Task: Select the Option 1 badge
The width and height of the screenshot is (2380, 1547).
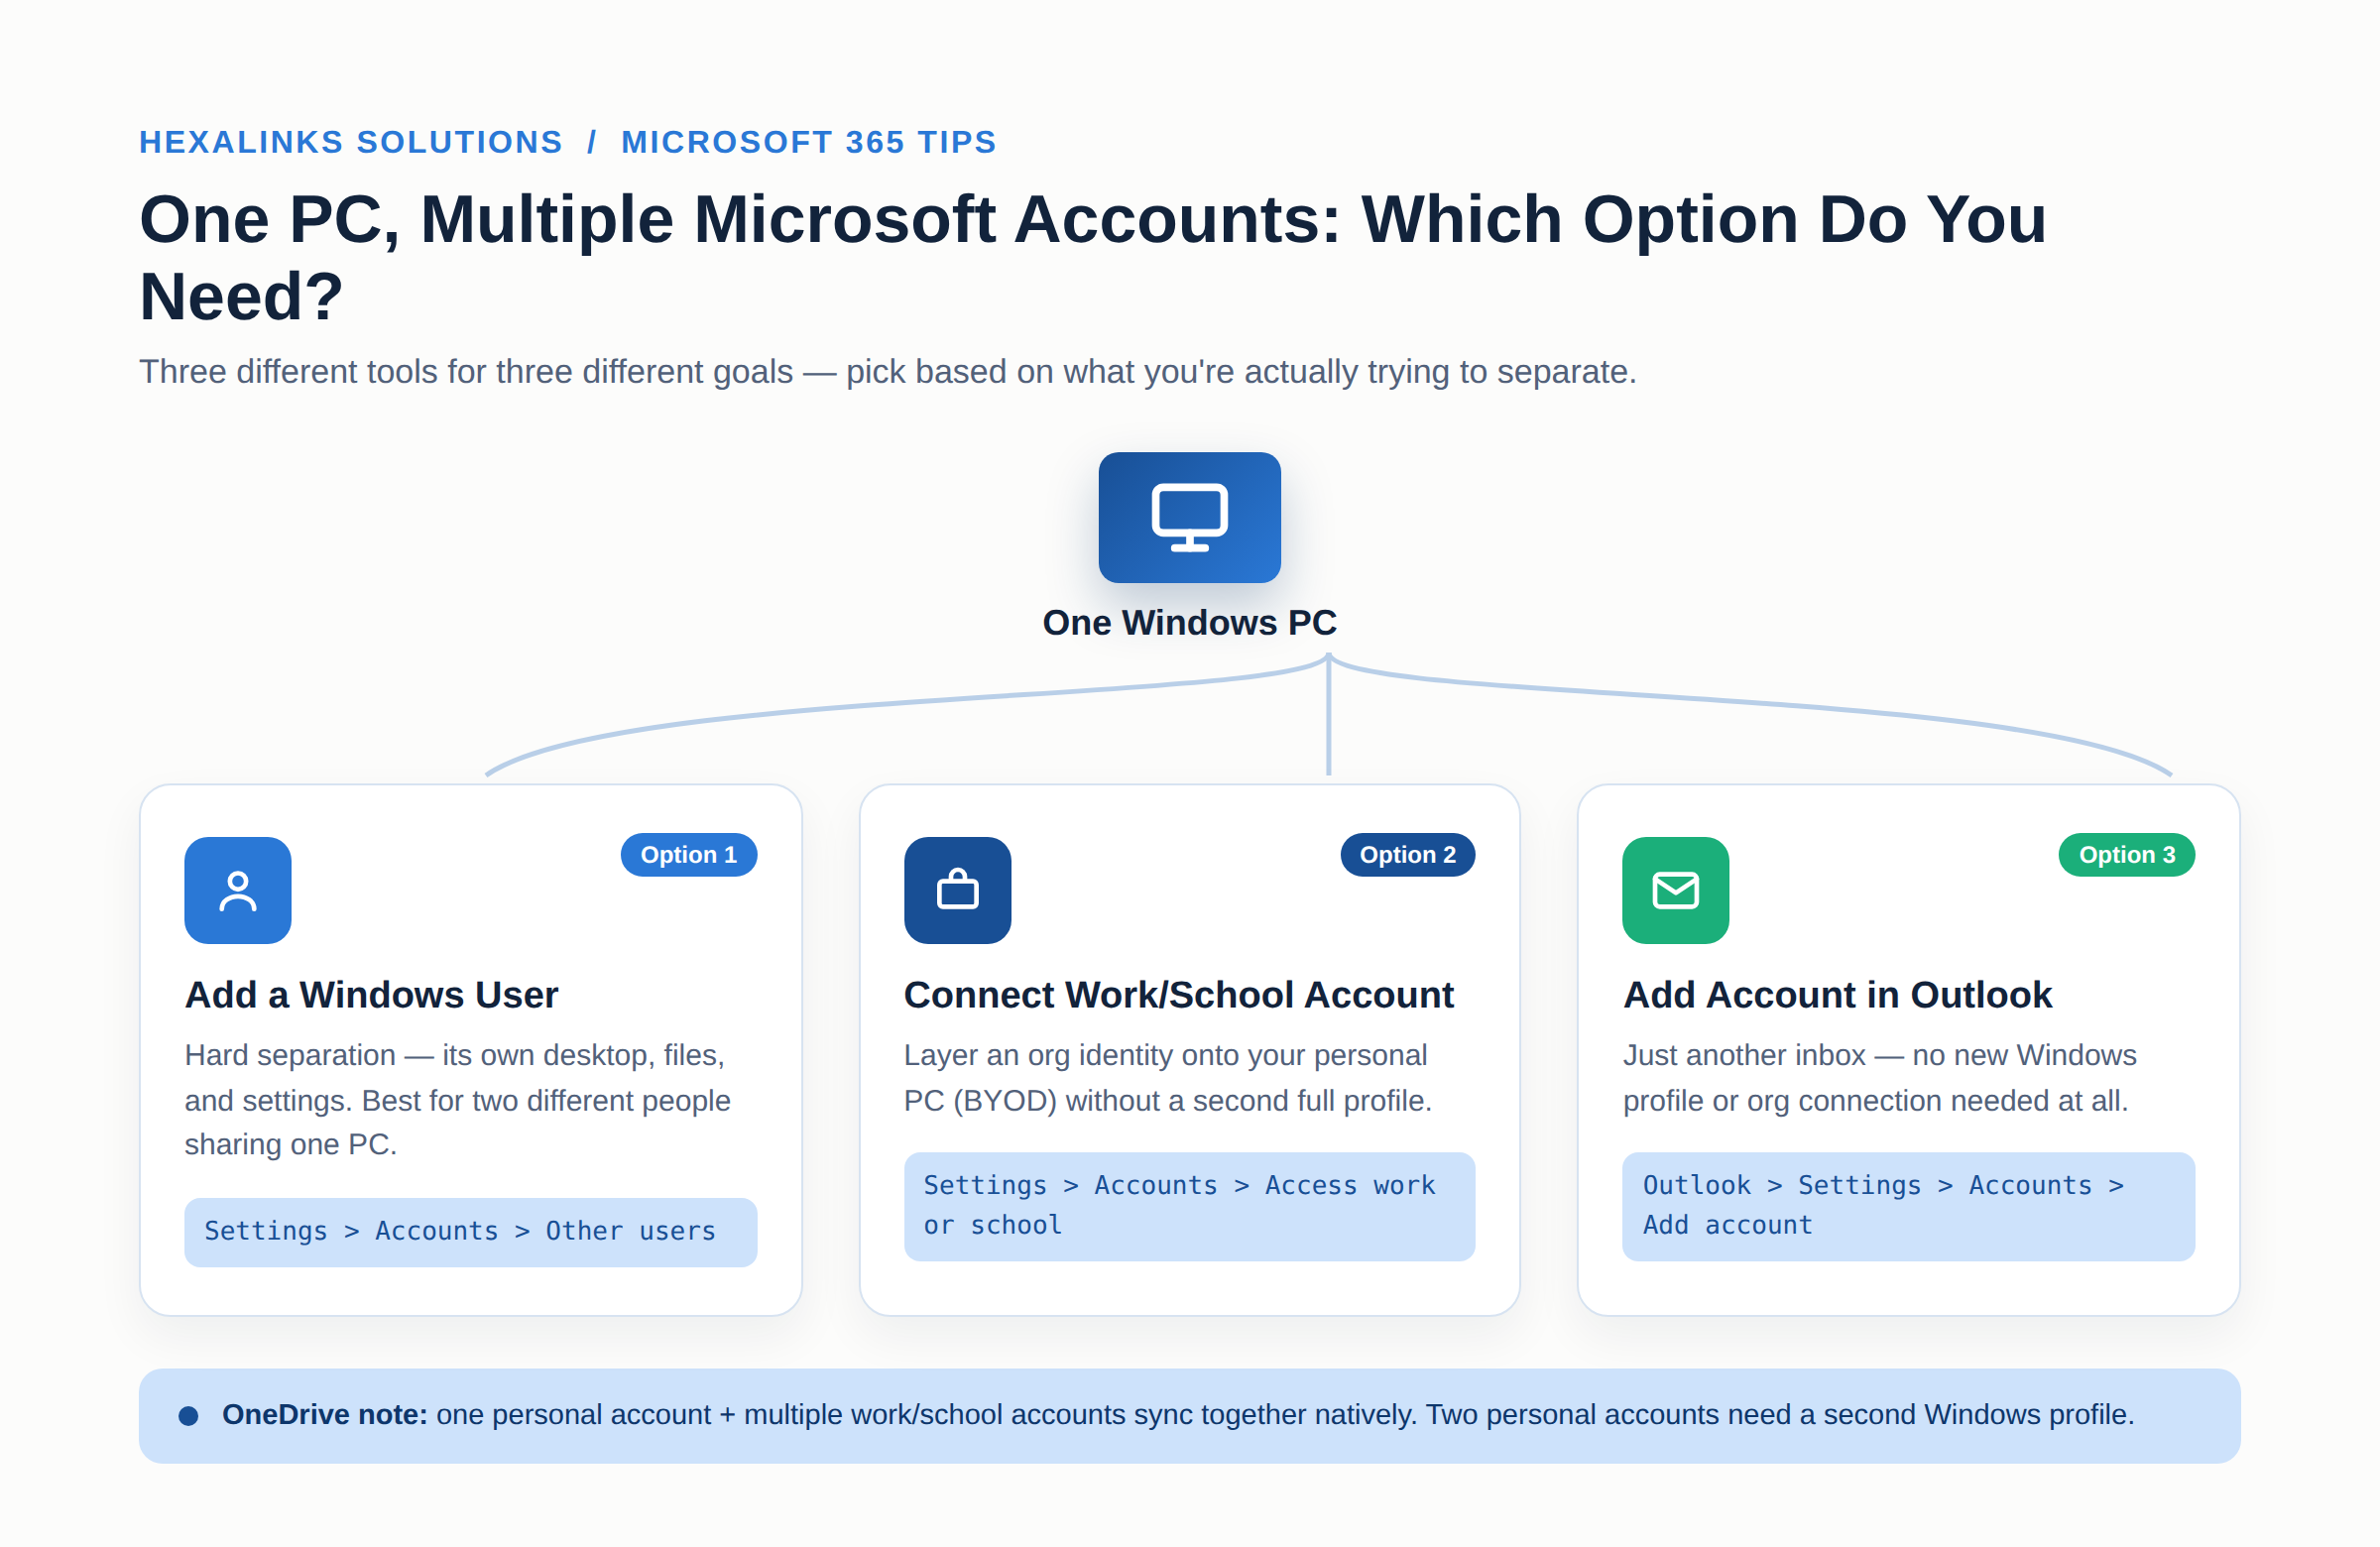Action: click(x=688, y=855)
